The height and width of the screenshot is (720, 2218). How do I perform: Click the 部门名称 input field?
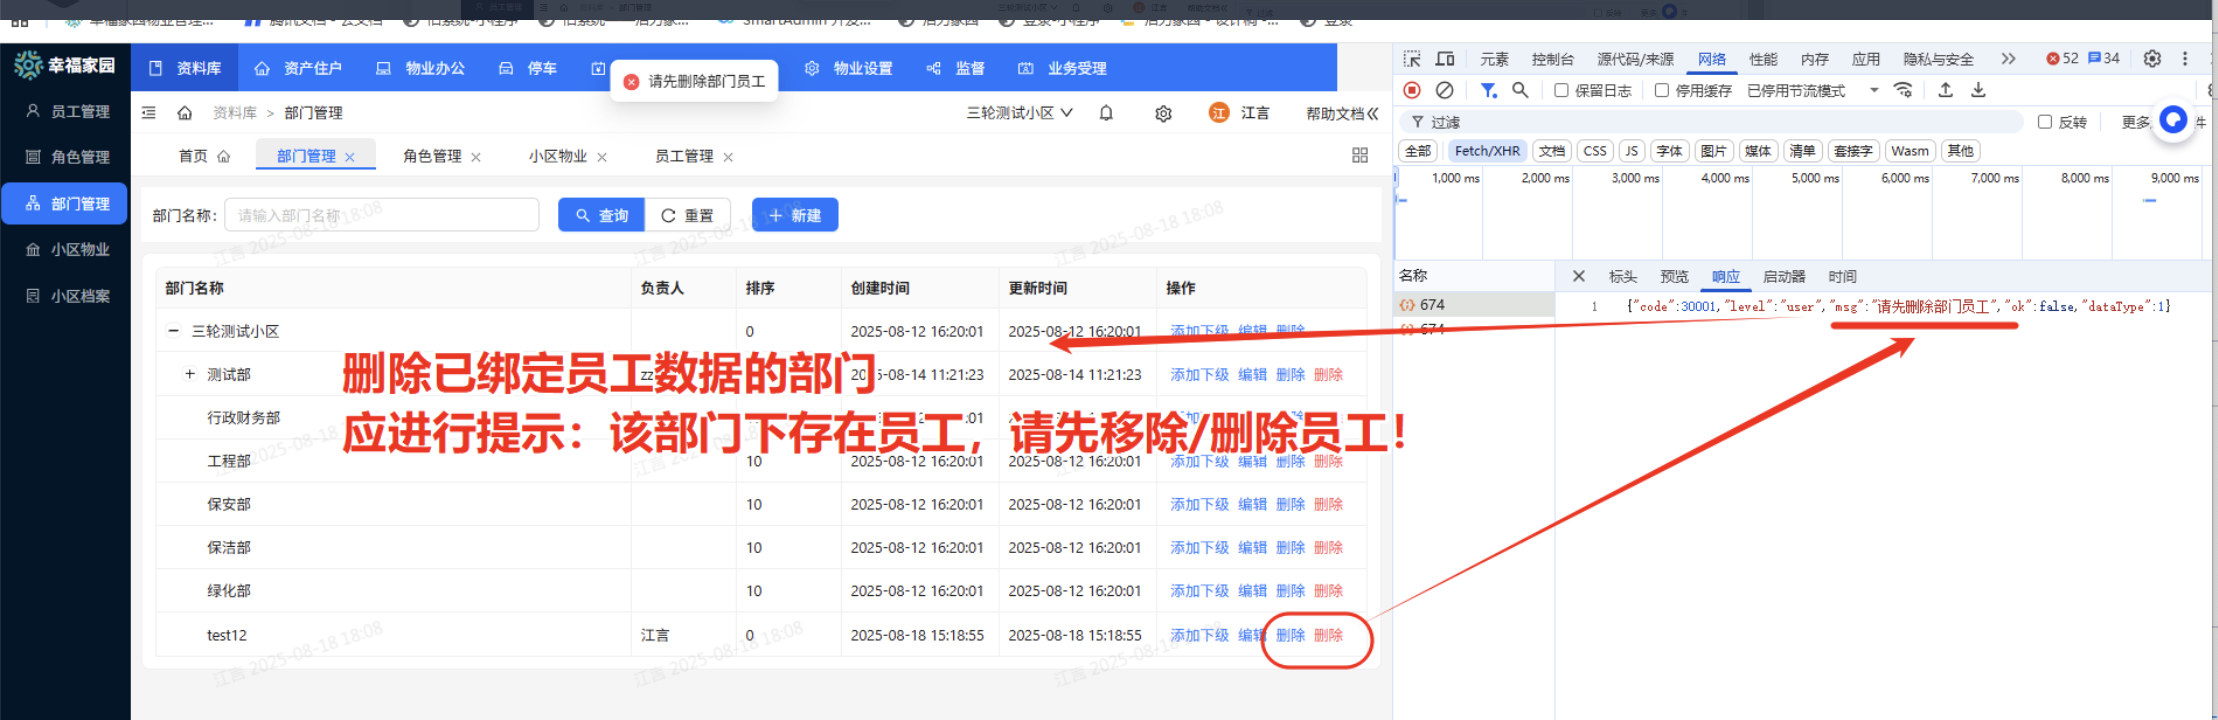pos(381,215)
